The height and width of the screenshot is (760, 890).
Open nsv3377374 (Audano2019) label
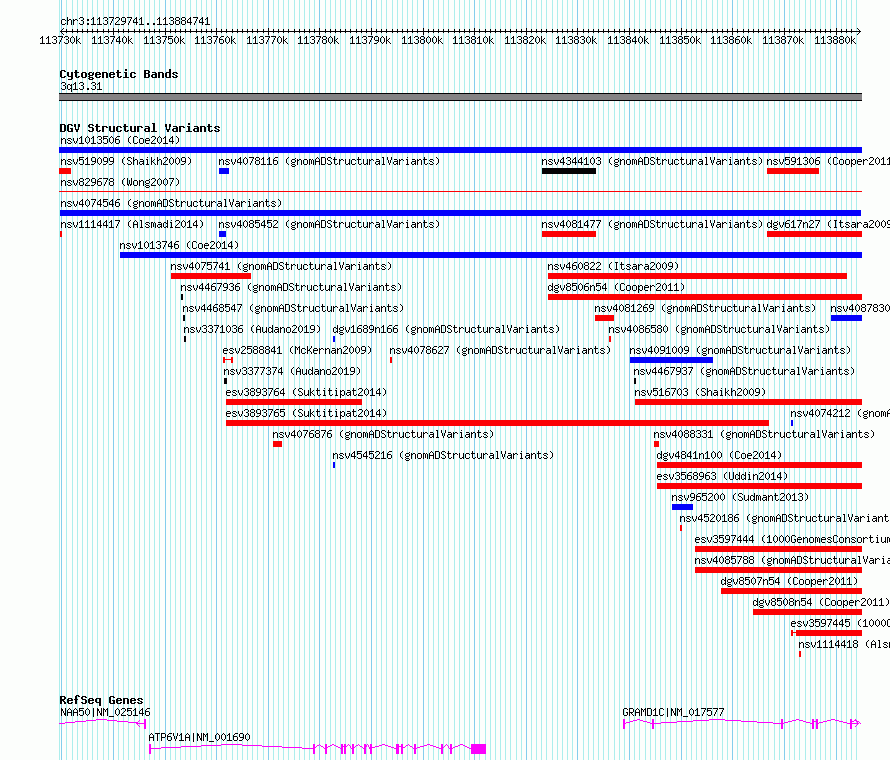point(292,371)
